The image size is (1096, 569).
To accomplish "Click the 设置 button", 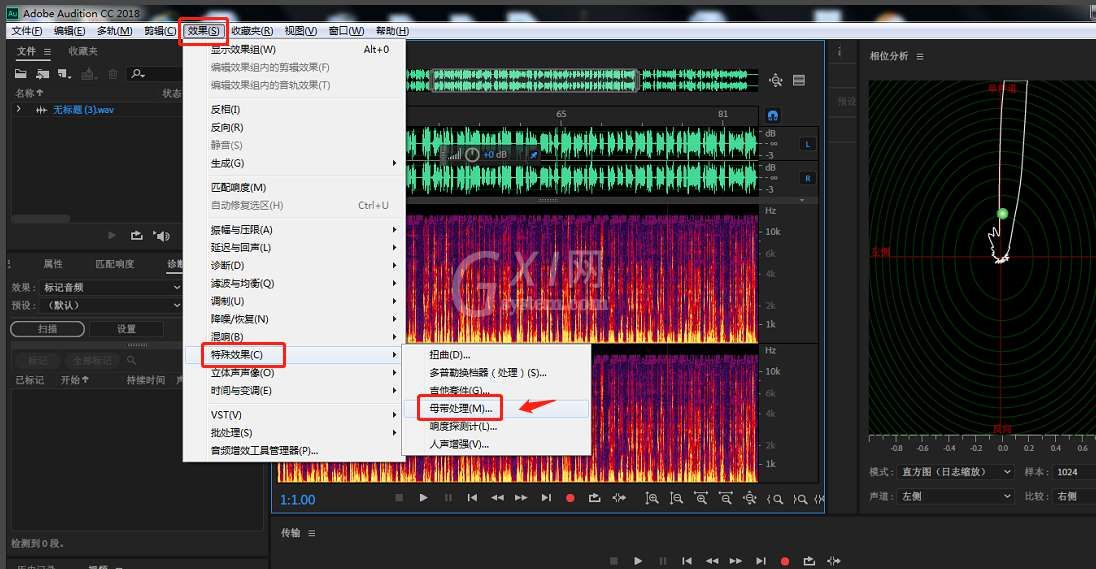I will (x=127, y=329).
